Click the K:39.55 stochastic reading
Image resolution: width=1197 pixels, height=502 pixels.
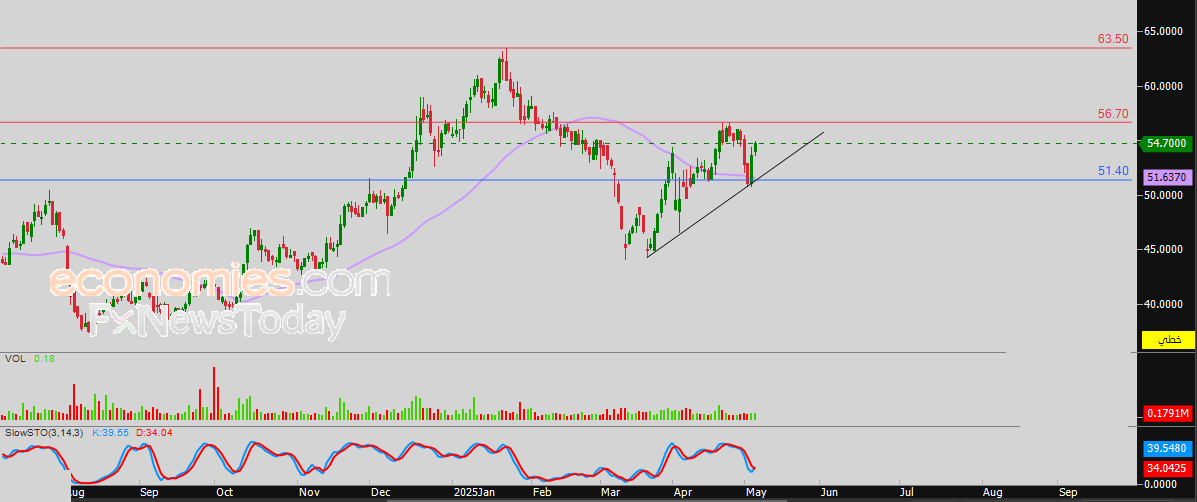click(112, 433)
